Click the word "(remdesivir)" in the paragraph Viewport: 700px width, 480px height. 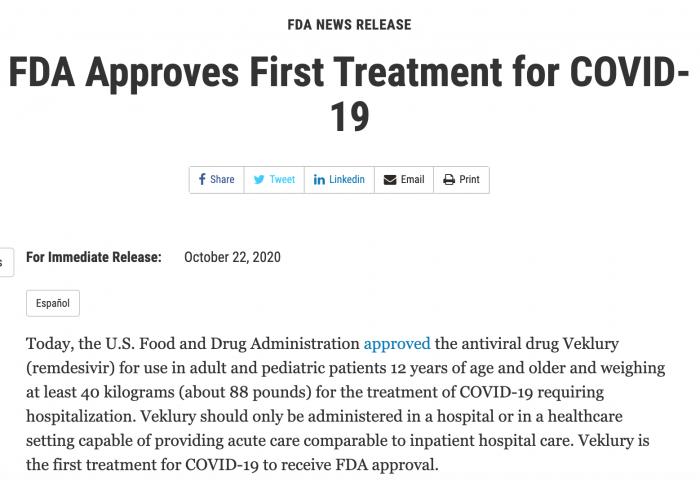pyautogui.click(x=71, y=367)
